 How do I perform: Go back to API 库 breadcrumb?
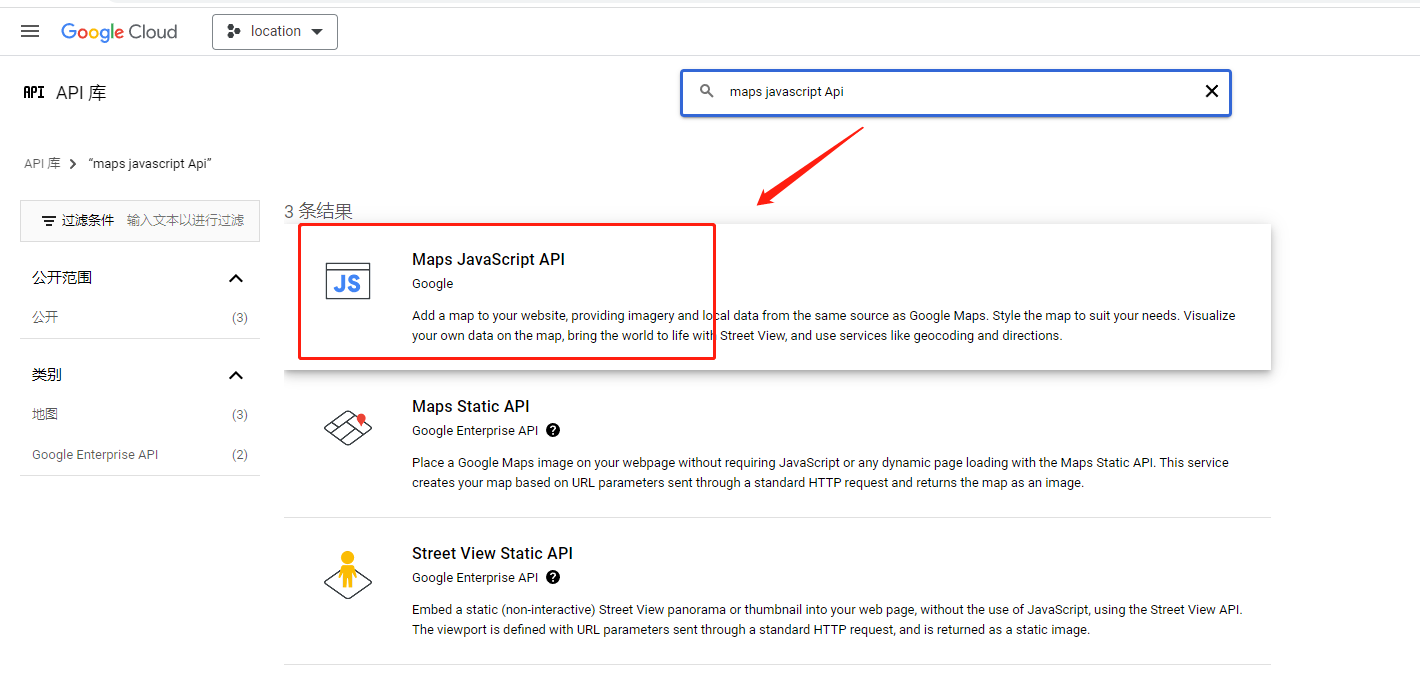[42, 163]
